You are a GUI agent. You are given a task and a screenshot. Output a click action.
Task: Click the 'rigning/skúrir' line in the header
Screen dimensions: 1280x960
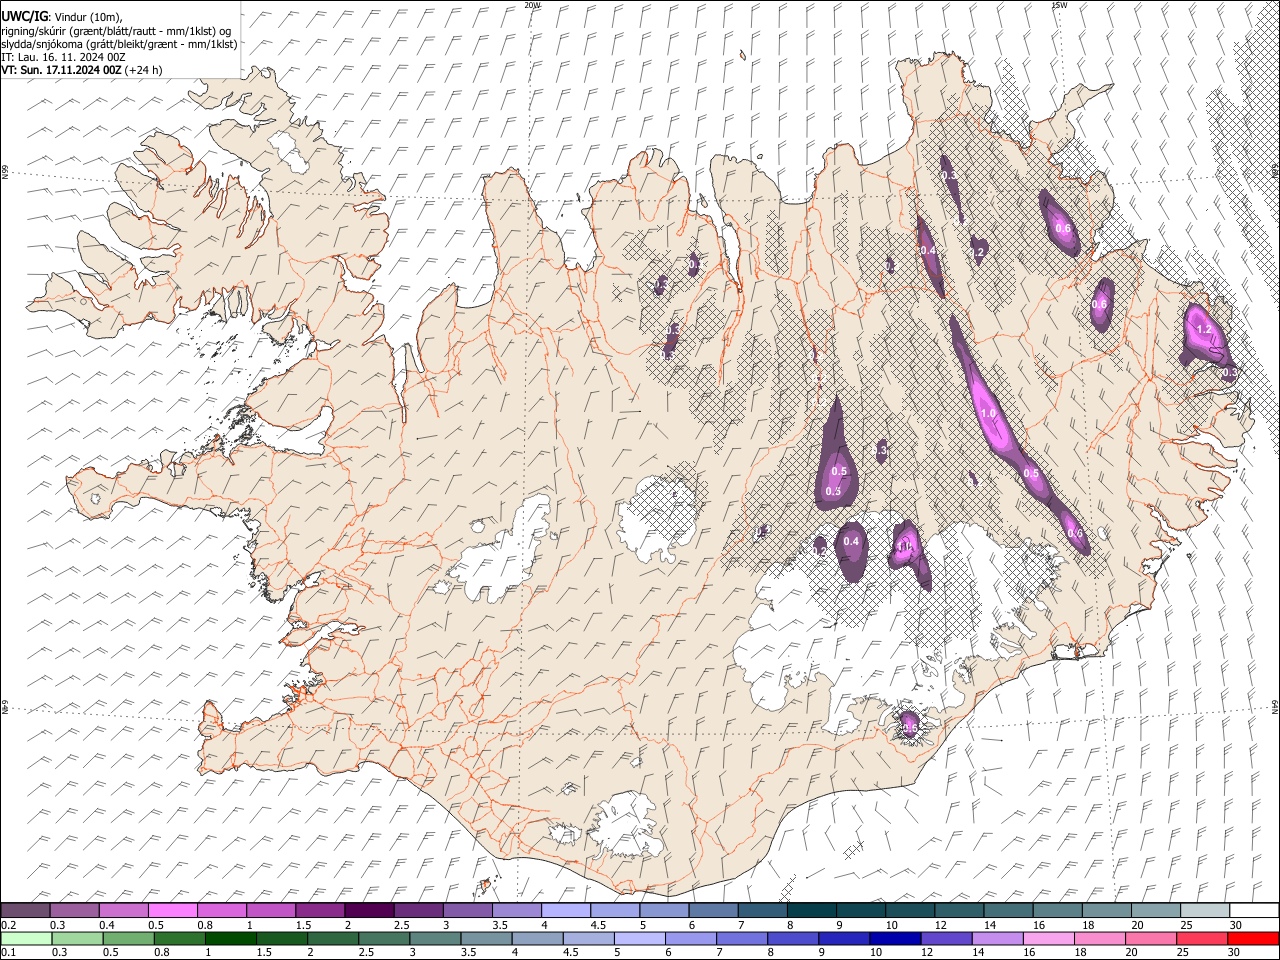[x=117, y=31]
